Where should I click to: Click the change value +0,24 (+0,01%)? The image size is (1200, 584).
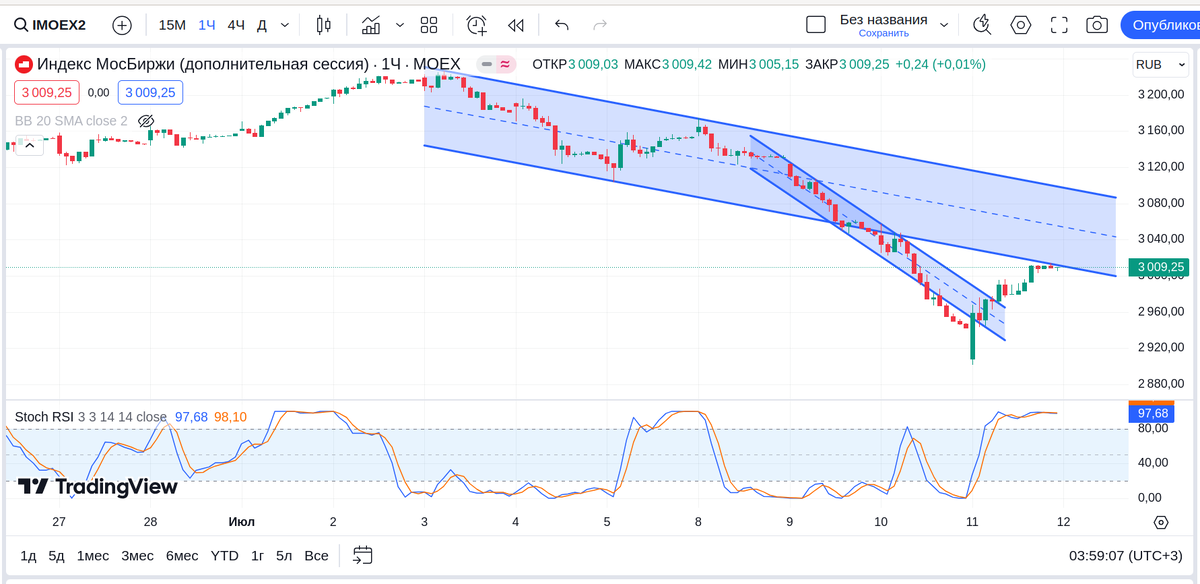[940, 64]
